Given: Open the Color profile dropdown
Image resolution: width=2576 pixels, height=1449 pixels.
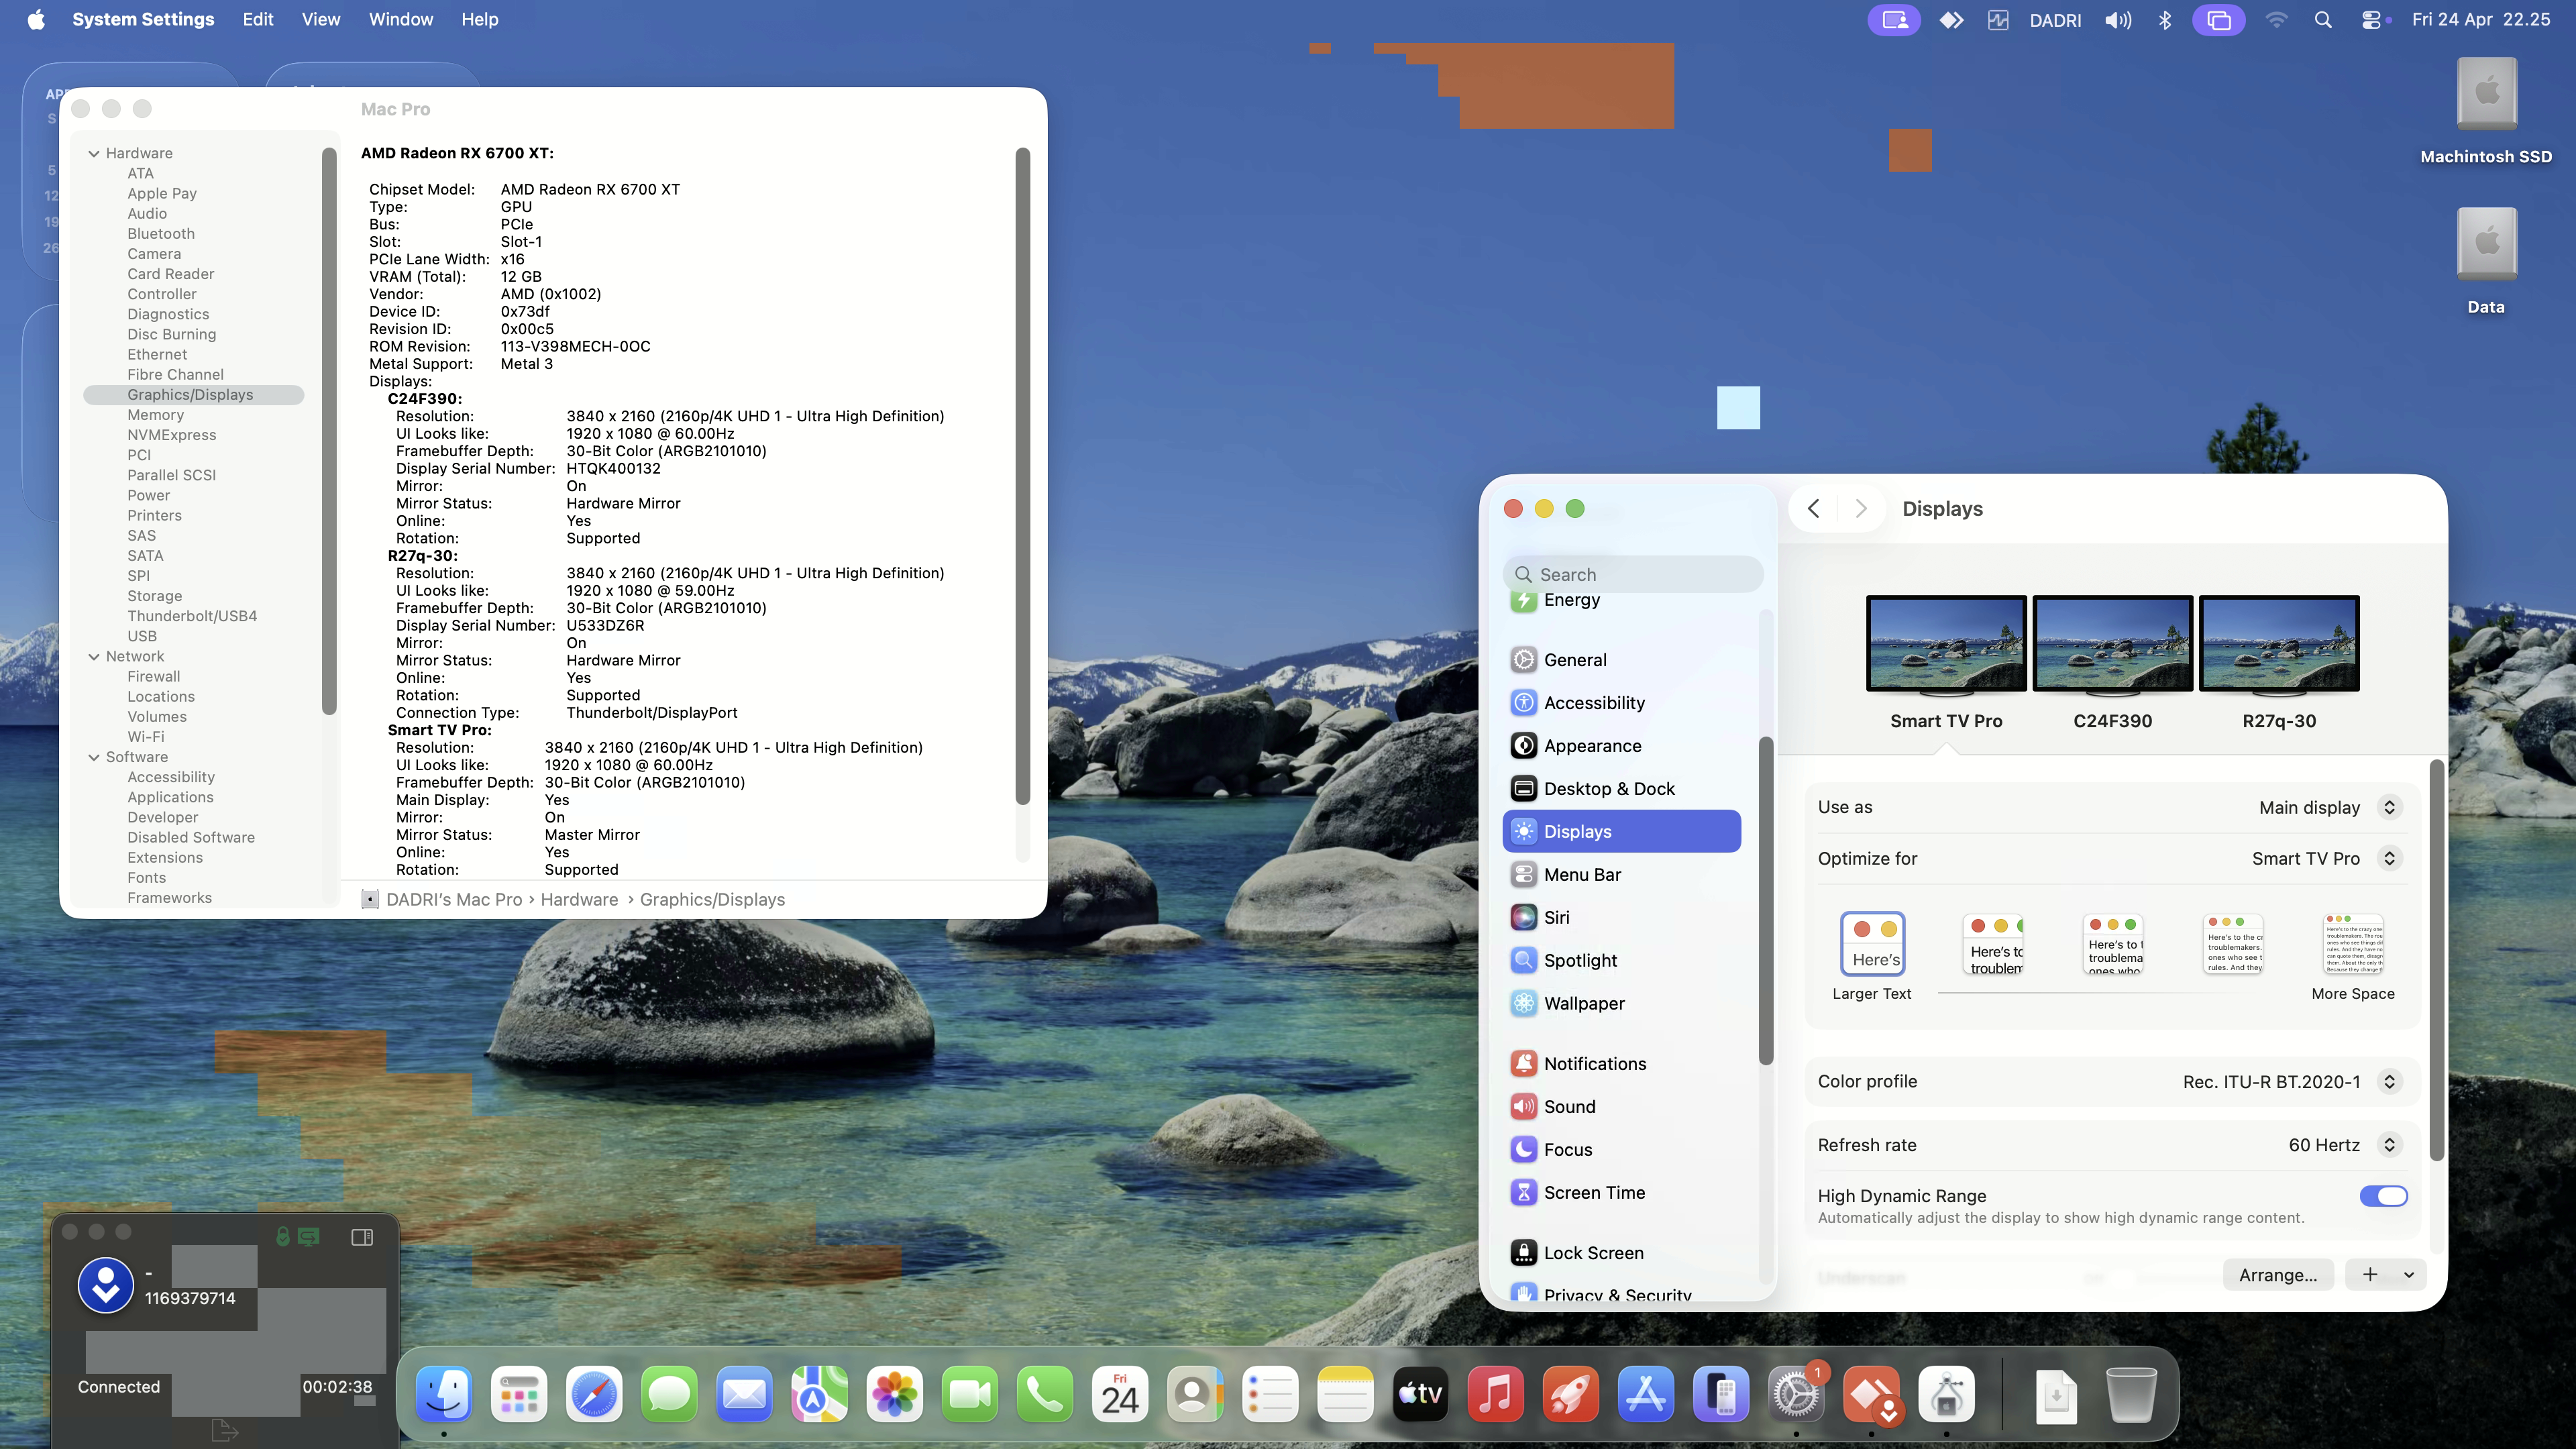Looking at the screenshot, I should [2390, 1081].
